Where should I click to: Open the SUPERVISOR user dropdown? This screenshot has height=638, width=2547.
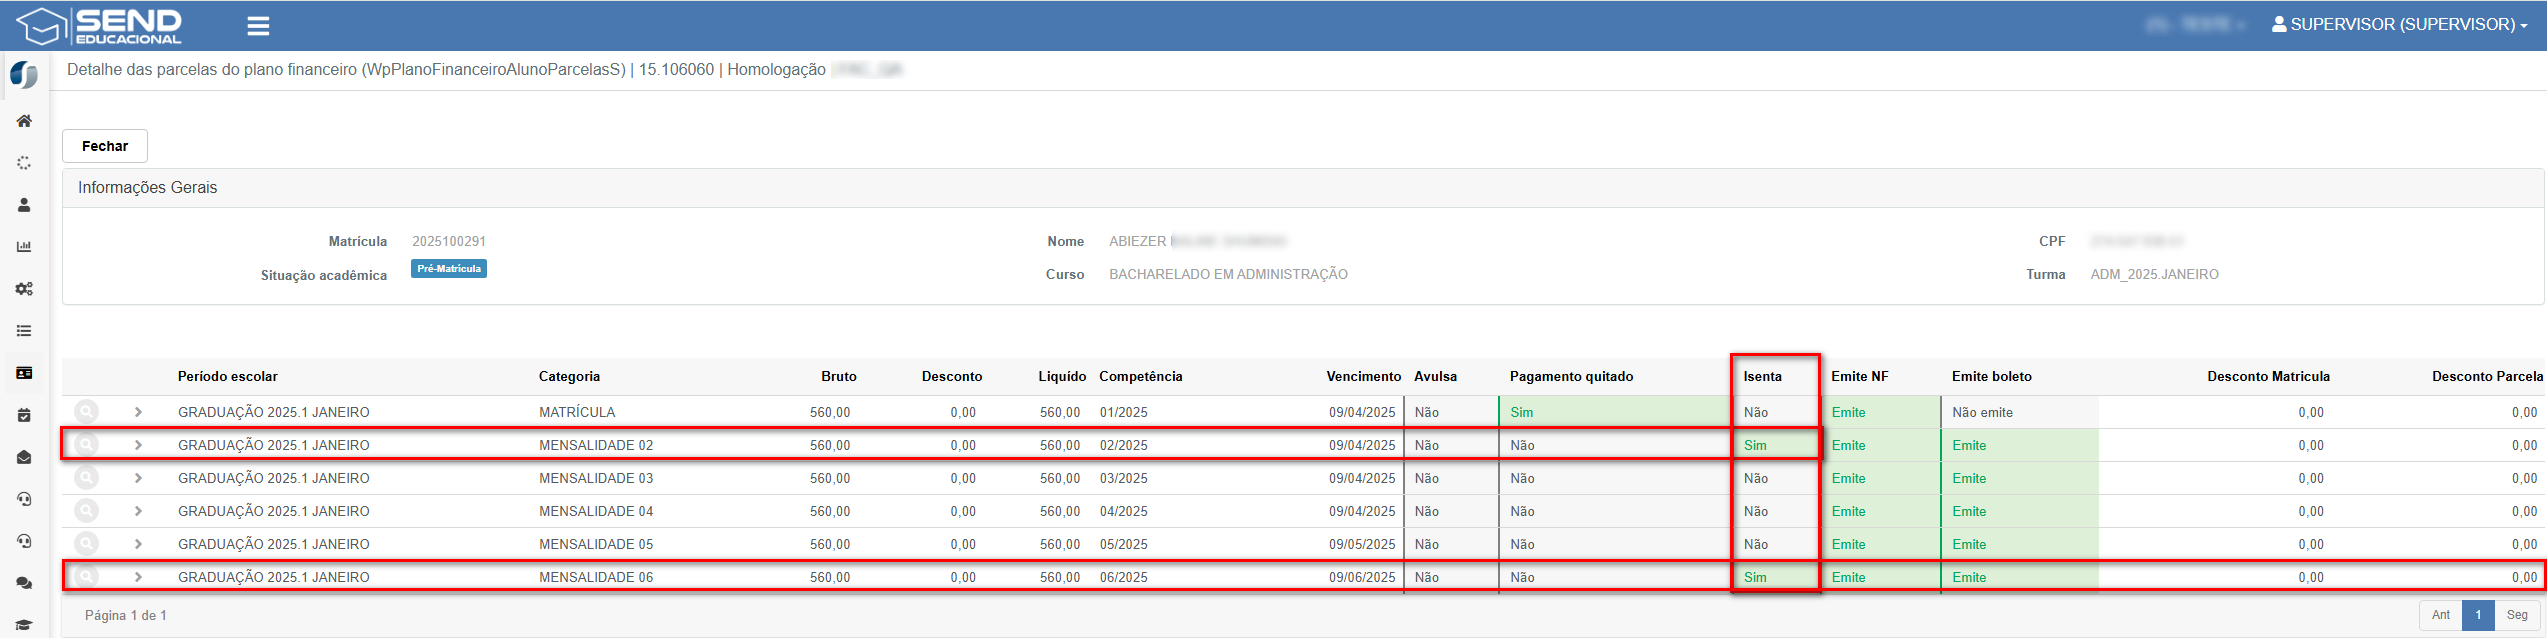[x=2398, y=24]
